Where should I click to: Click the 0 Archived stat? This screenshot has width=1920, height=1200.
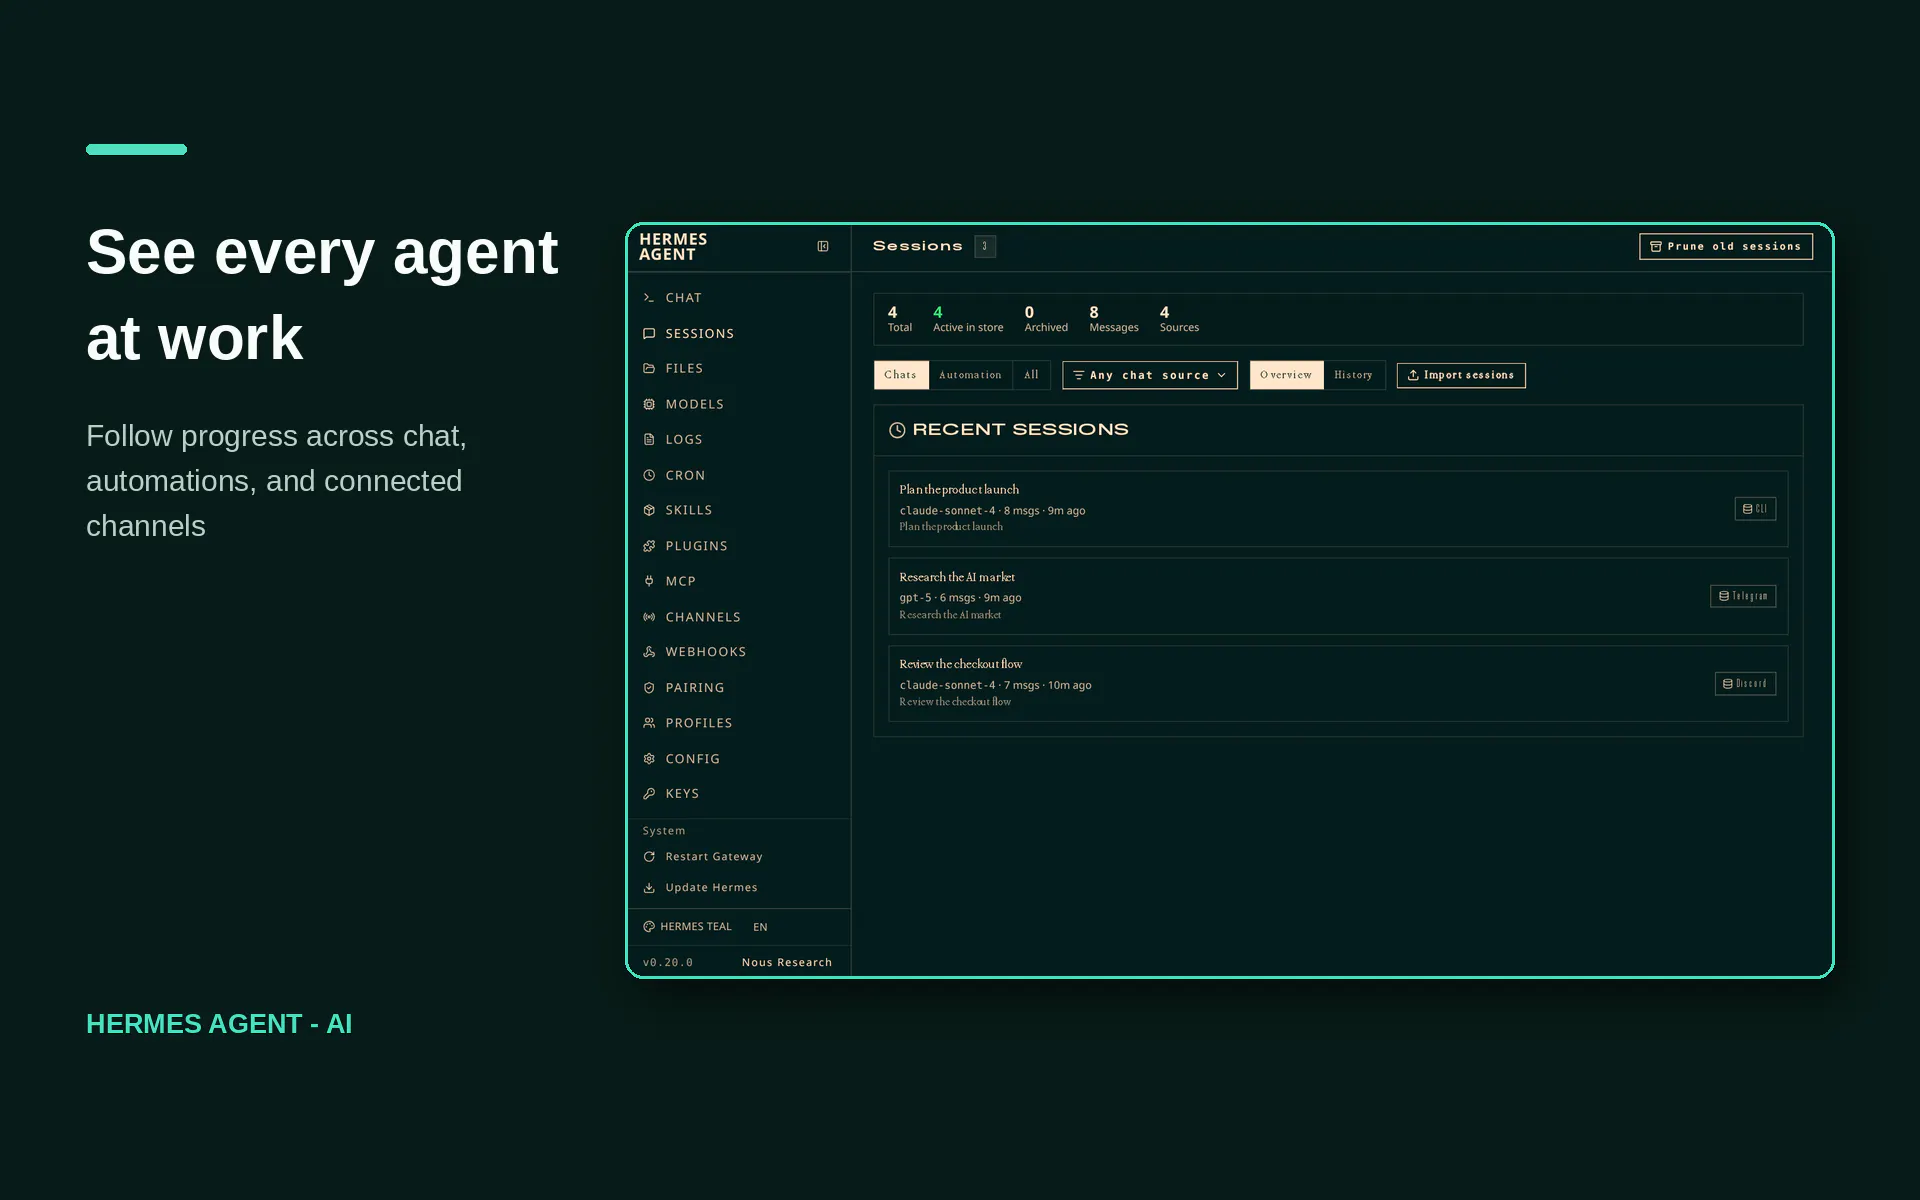(1046, 319)
